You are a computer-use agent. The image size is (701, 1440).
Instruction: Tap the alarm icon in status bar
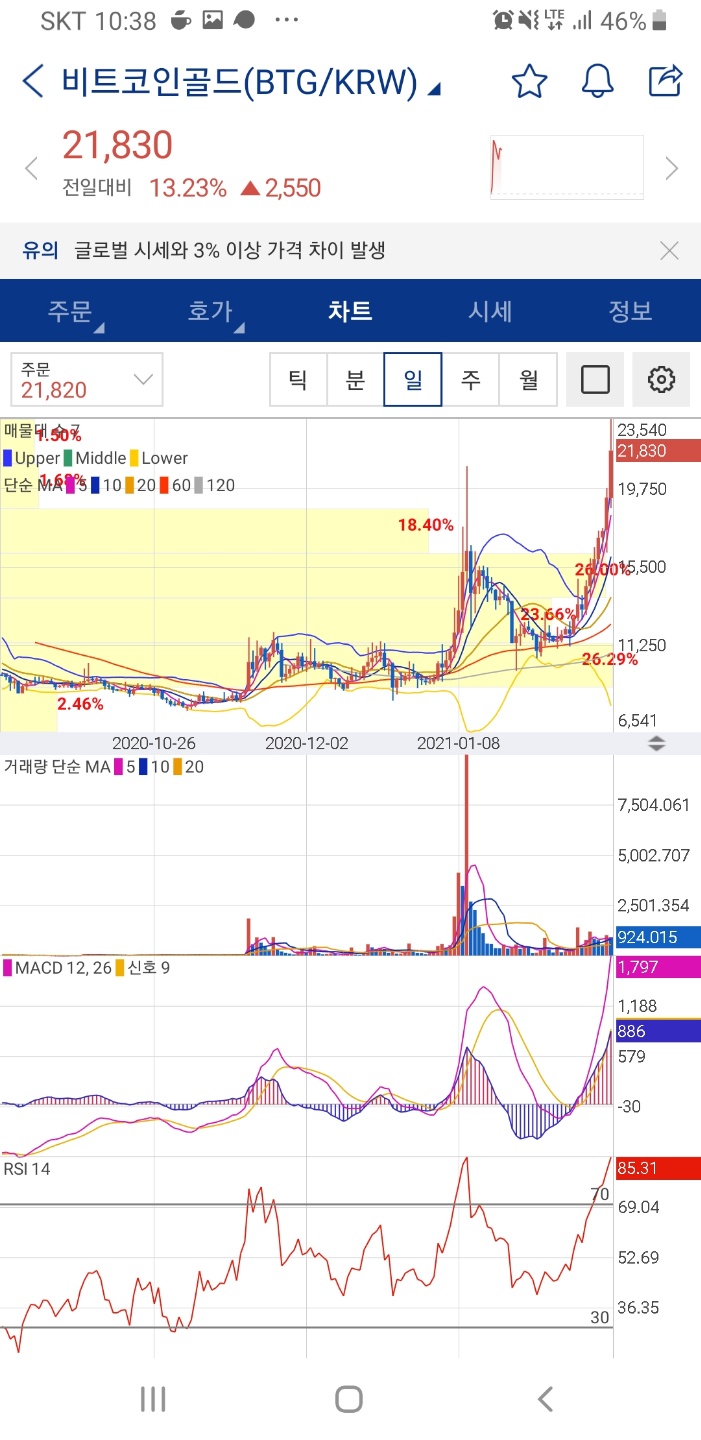click(503, 20)
